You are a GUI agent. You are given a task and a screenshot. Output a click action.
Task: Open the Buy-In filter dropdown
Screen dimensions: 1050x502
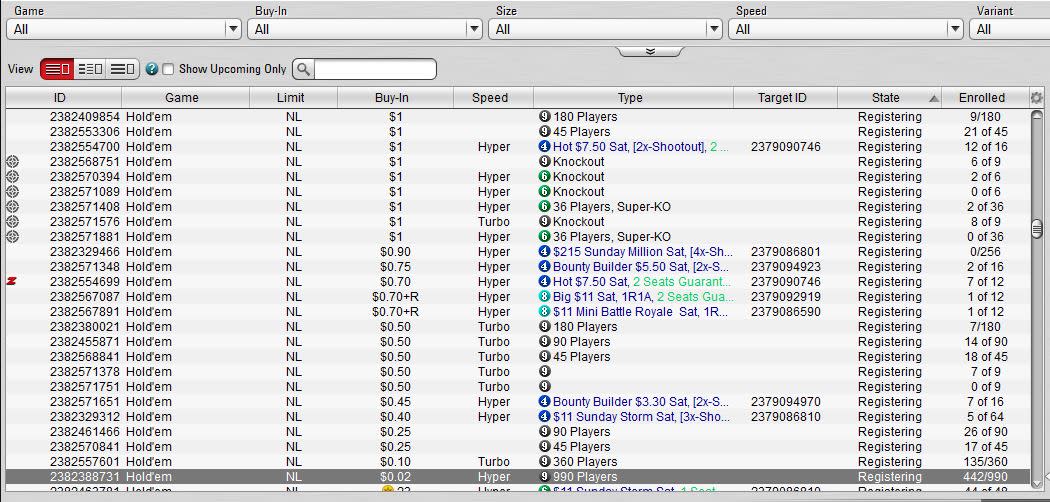[364, 29]
